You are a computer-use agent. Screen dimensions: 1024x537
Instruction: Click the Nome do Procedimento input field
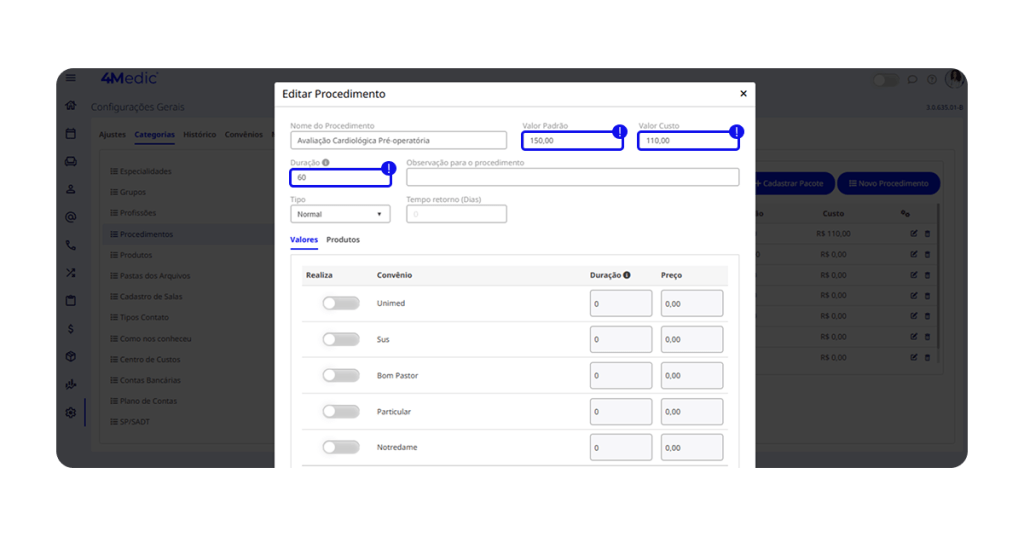398,141
